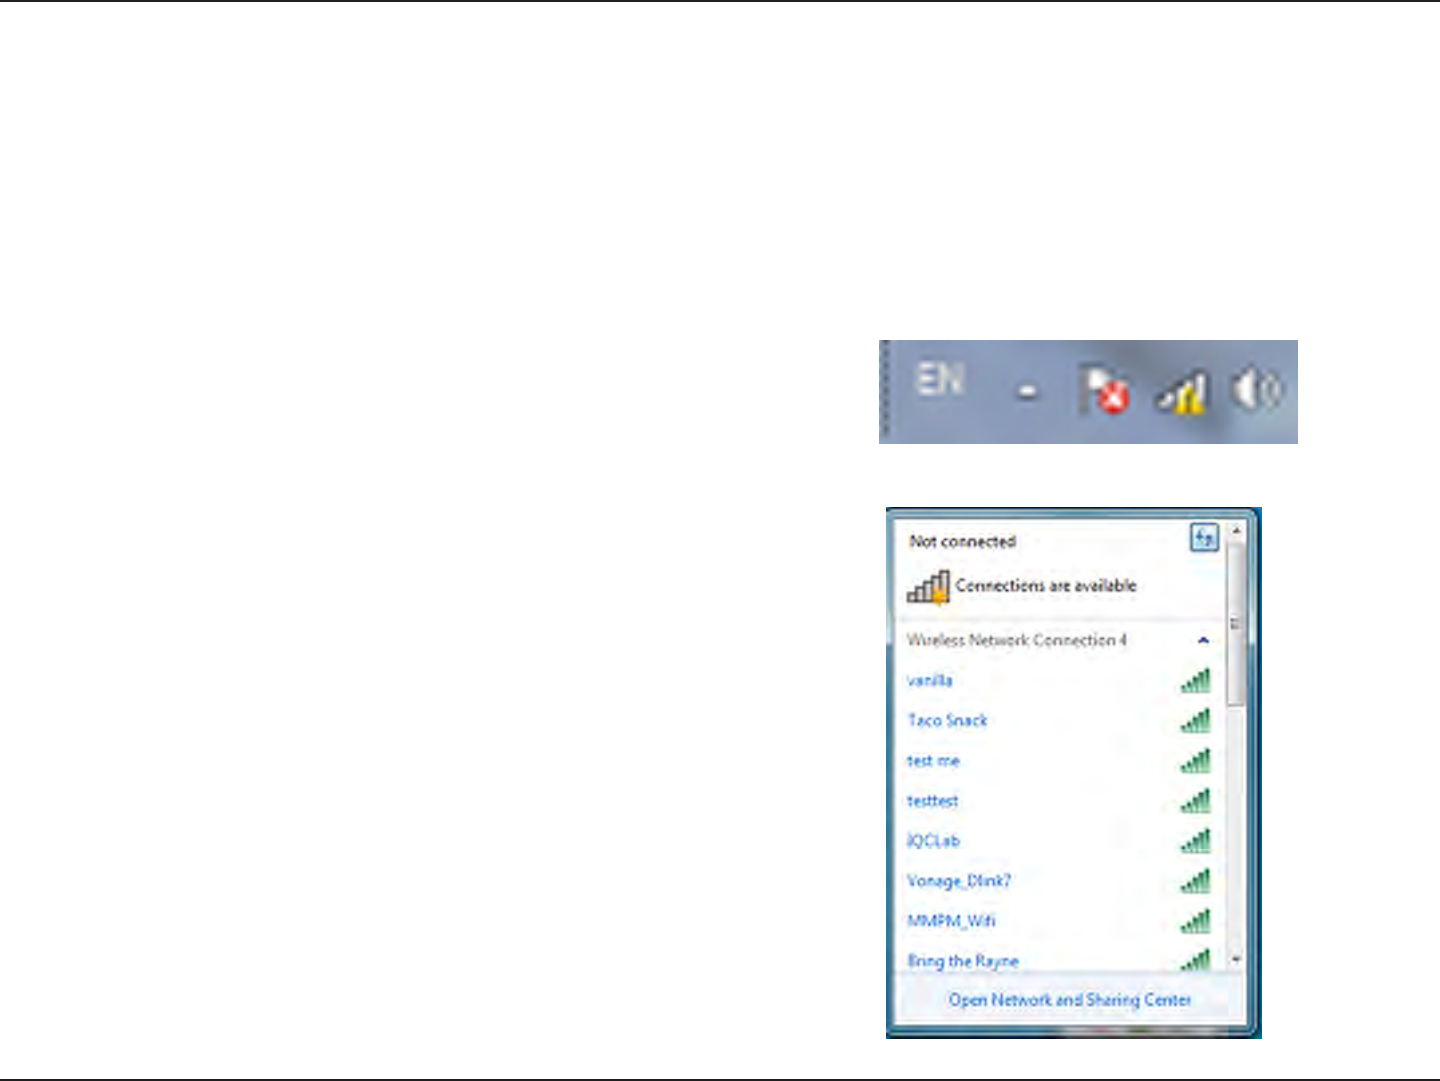Open the EN language indicator
The image size is (1440, 1081).
(940, 379)
